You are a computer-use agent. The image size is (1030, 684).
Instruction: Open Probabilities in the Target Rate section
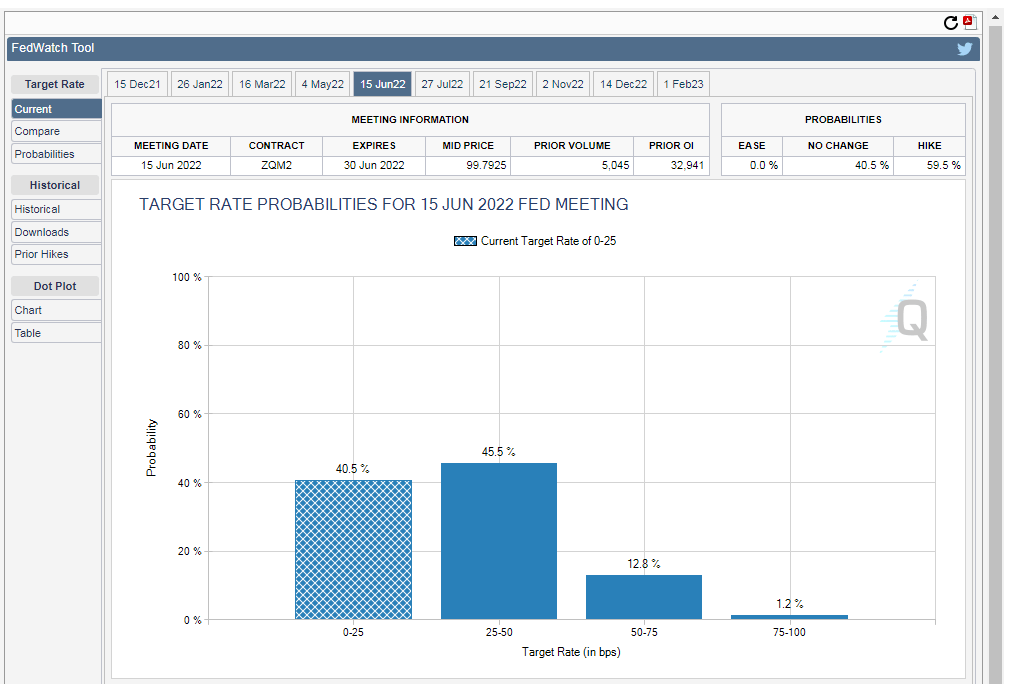pos(56,154)
